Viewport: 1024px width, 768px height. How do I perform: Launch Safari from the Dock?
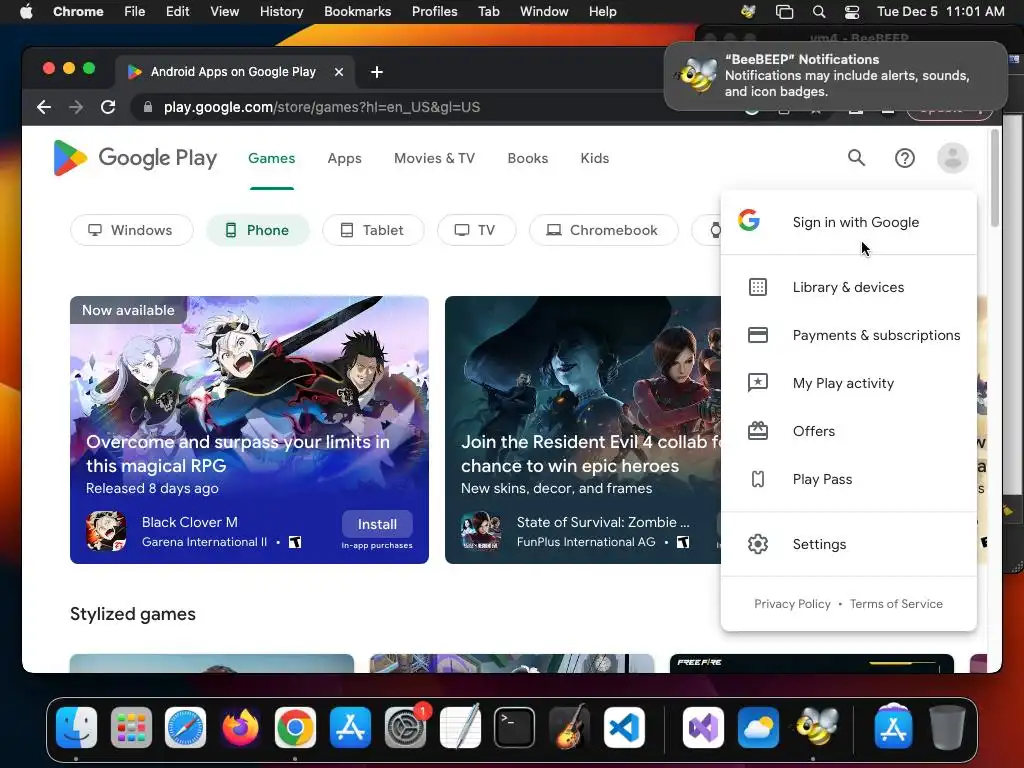(185, 728)
